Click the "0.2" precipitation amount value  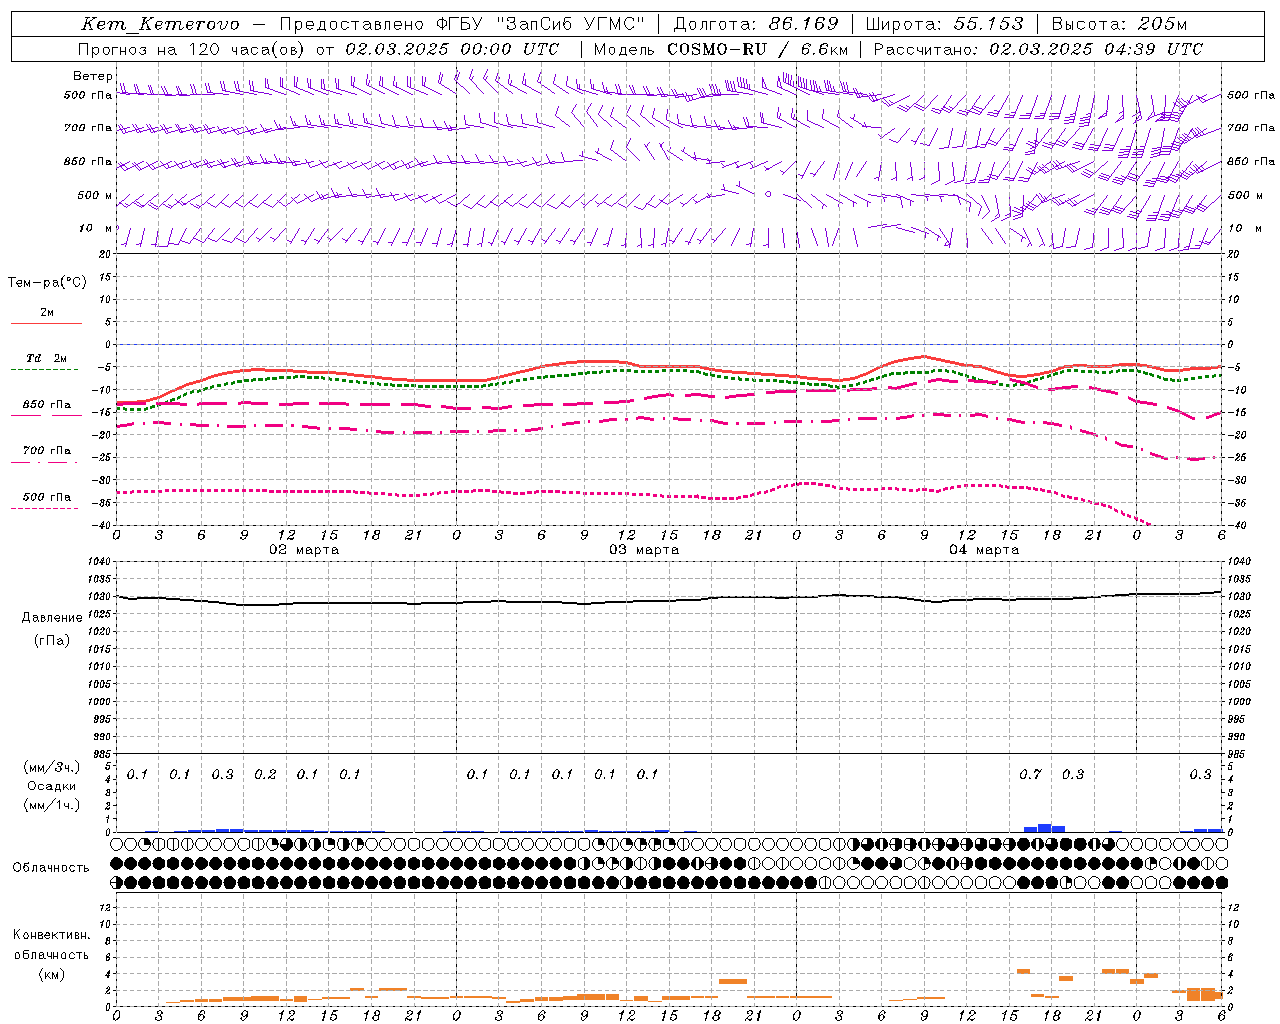point(265,775)
